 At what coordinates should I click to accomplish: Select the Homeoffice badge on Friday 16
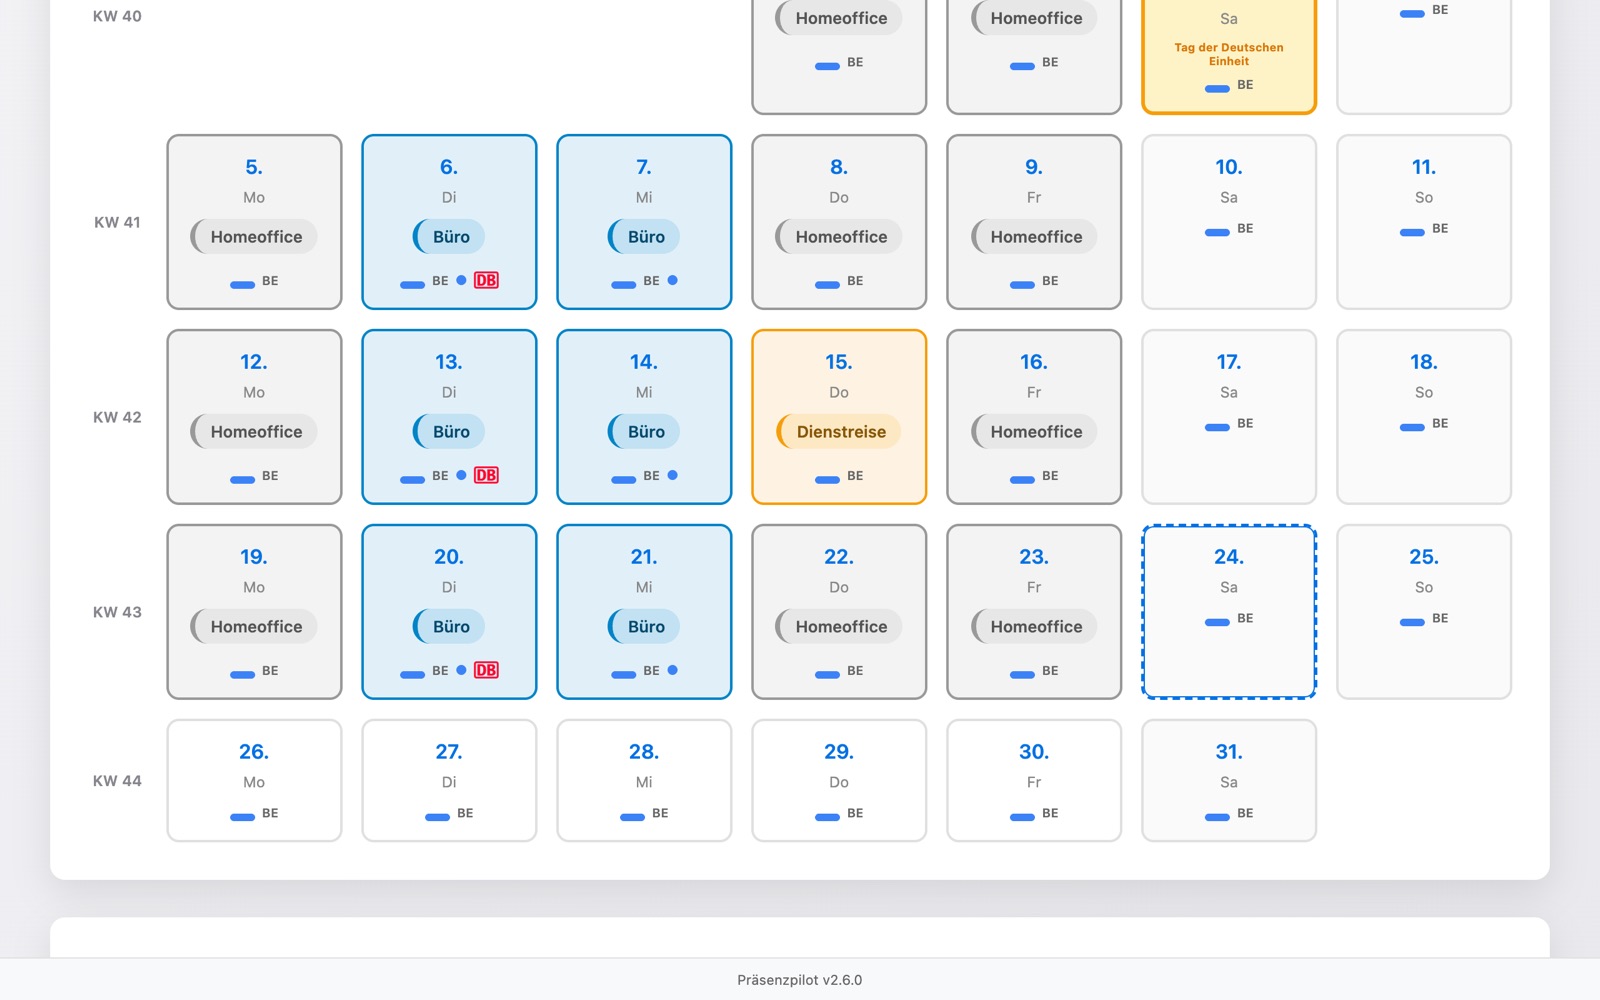pyautogui.click(x=1034, y=432)
